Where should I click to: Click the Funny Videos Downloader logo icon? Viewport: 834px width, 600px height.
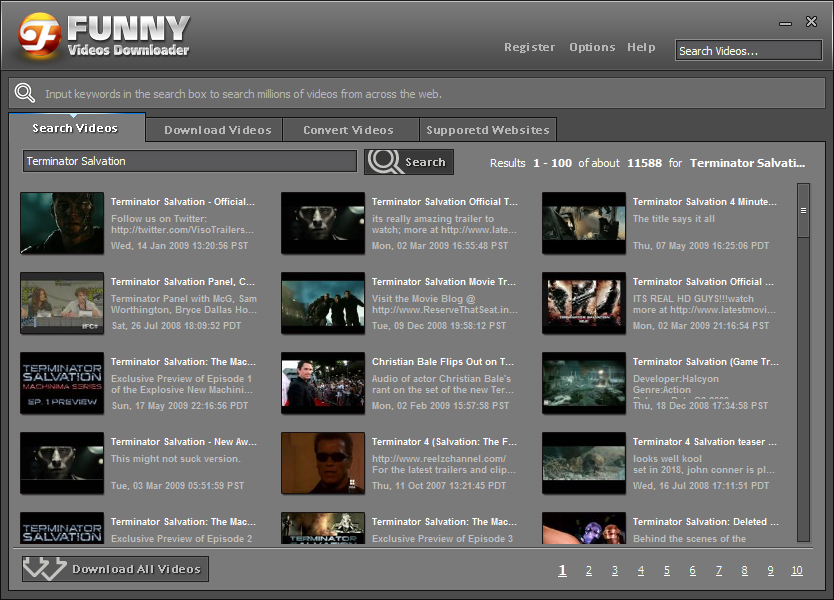pos(40,35)
